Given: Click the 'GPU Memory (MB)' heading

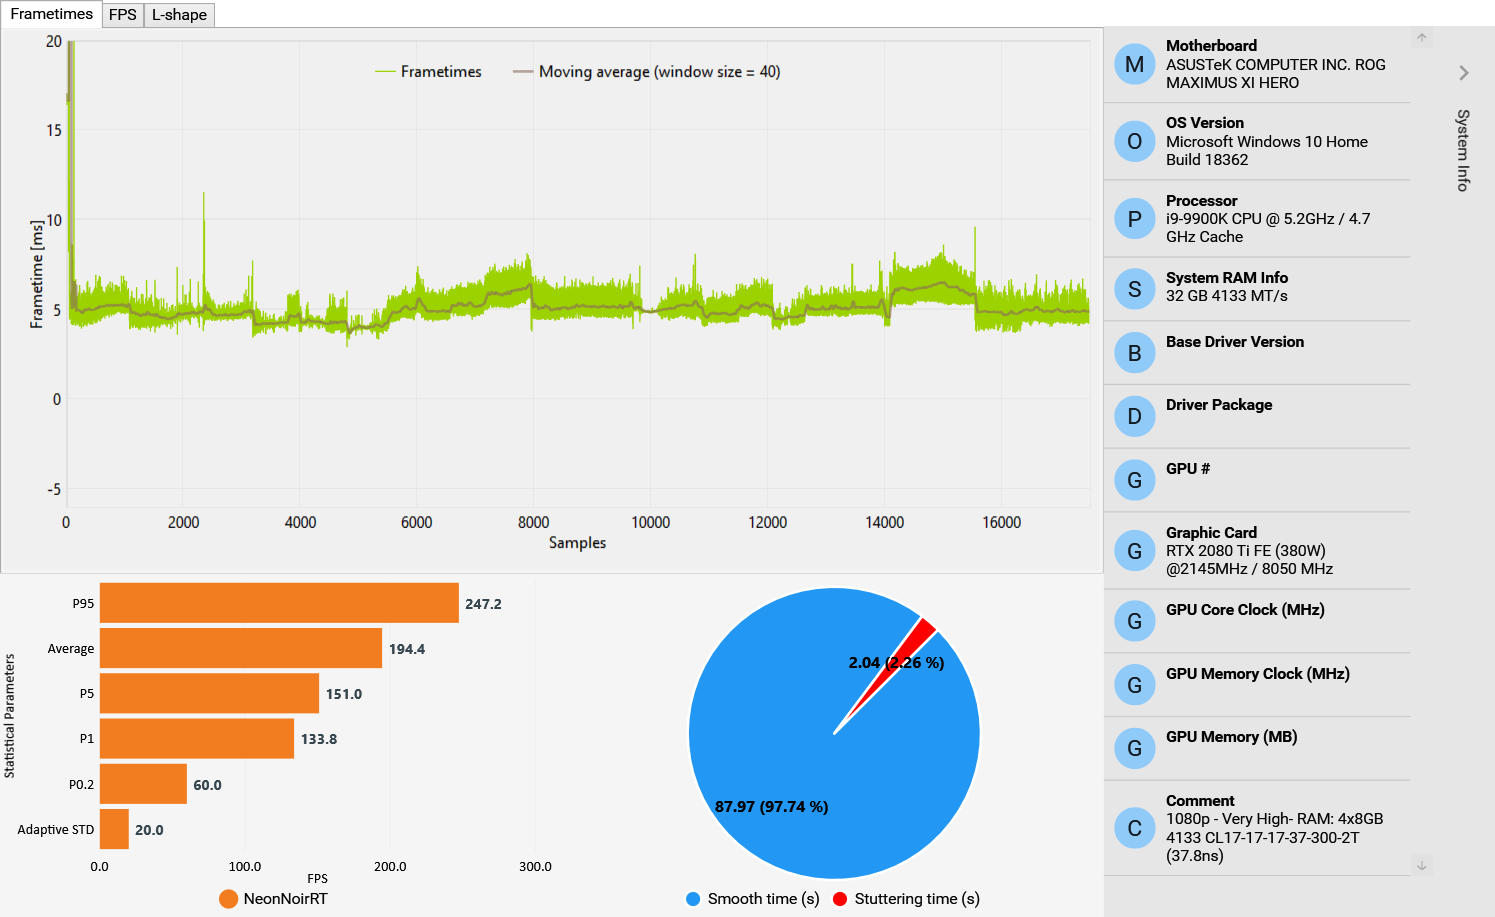Looking at the screenshot, I should click(x=1232, y=737).
